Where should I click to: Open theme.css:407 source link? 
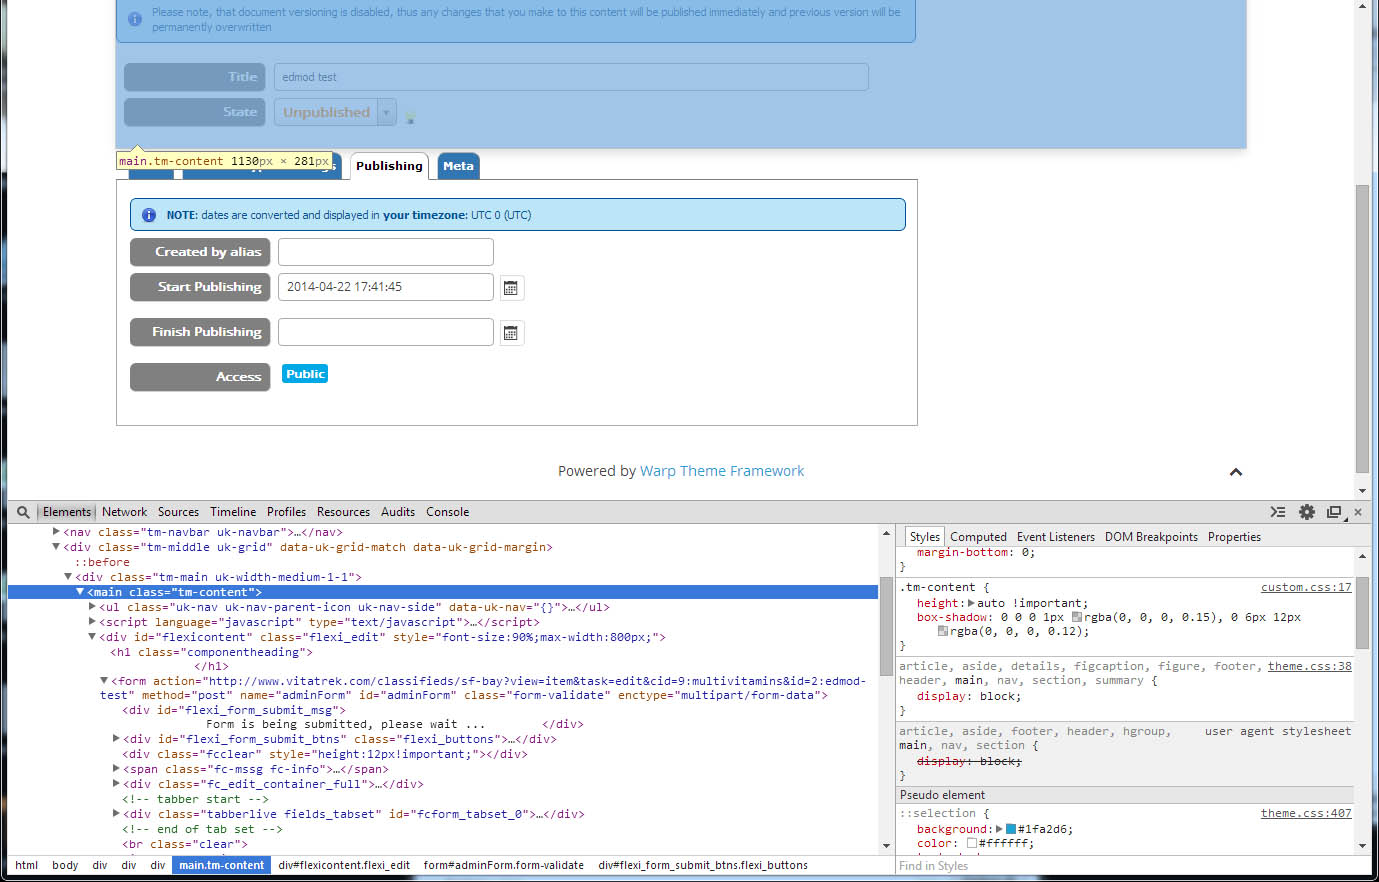pos(1306,813)
